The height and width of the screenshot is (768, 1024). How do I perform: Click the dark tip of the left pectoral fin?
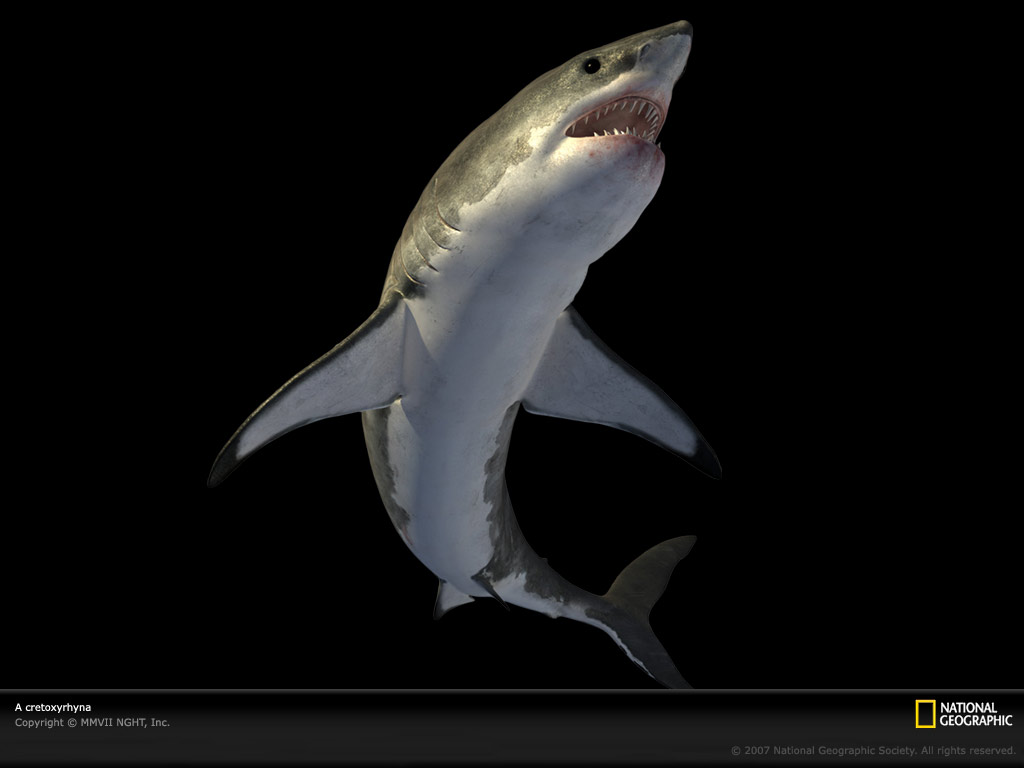click(x=222, y=468)
